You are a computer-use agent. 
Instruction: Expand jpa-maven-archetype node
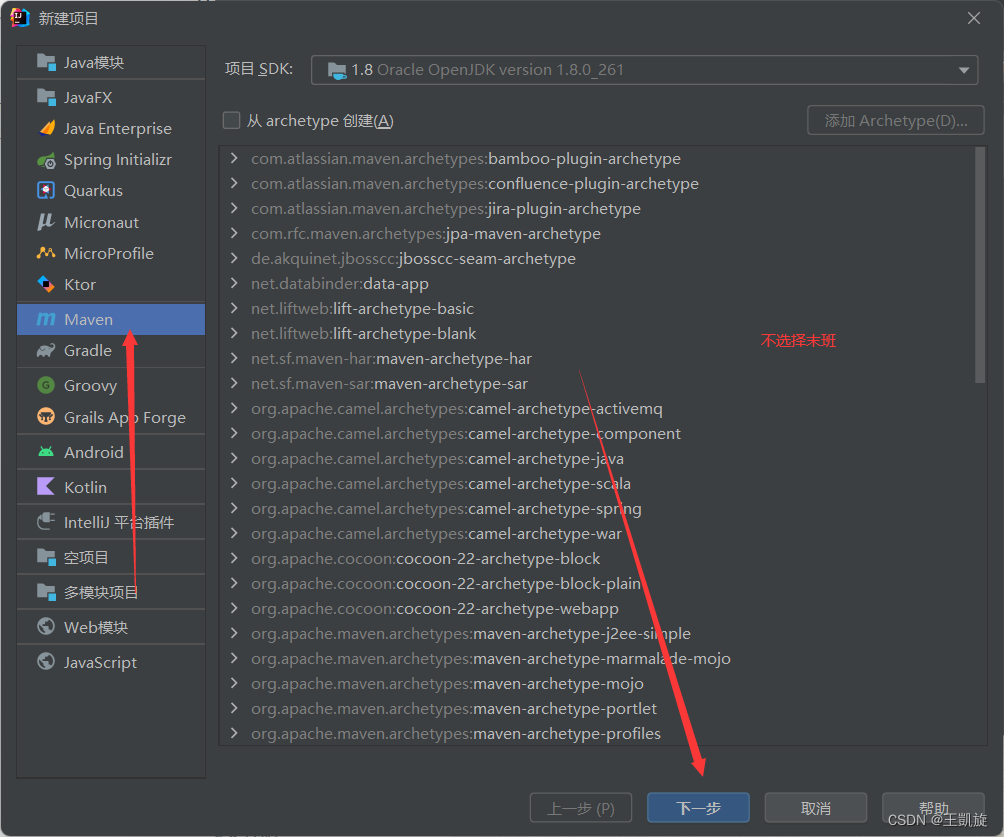(x=234, y=233)
